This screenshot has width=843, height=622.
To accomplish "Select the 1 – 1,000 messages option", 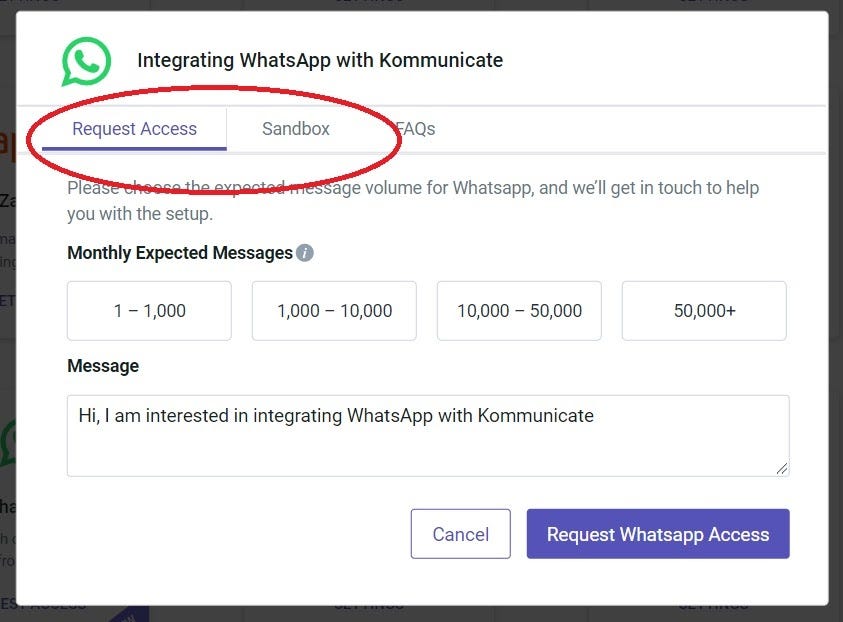I will pyautogui.click(x=149, y=311).
